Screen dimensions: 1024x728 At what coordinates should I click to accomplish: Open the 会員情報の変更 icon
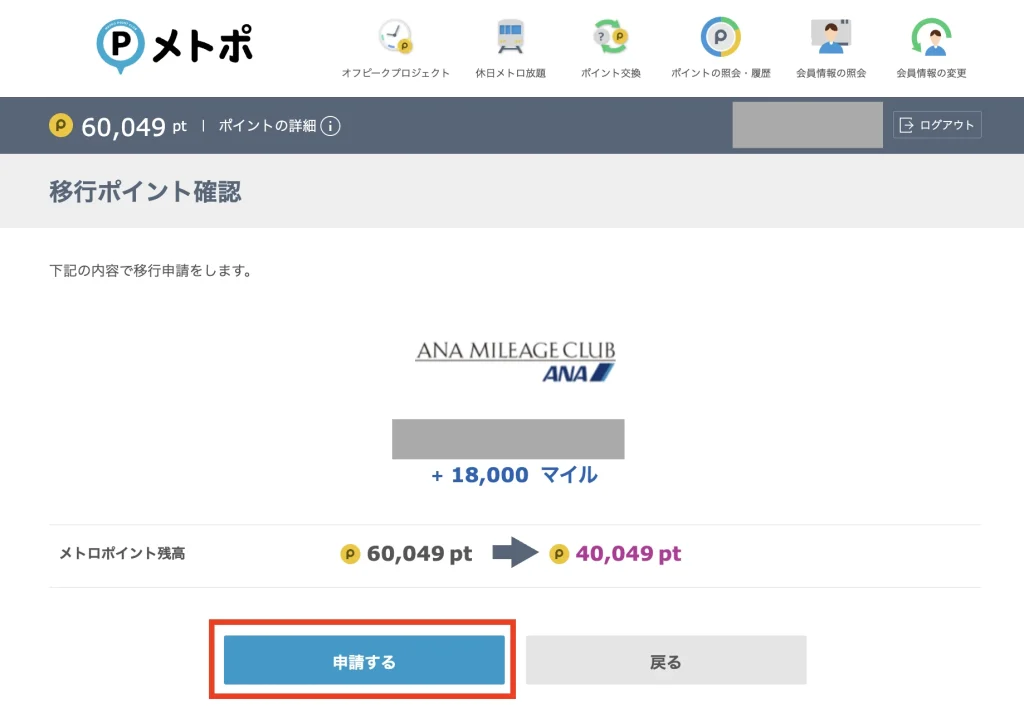click(931, 37)
